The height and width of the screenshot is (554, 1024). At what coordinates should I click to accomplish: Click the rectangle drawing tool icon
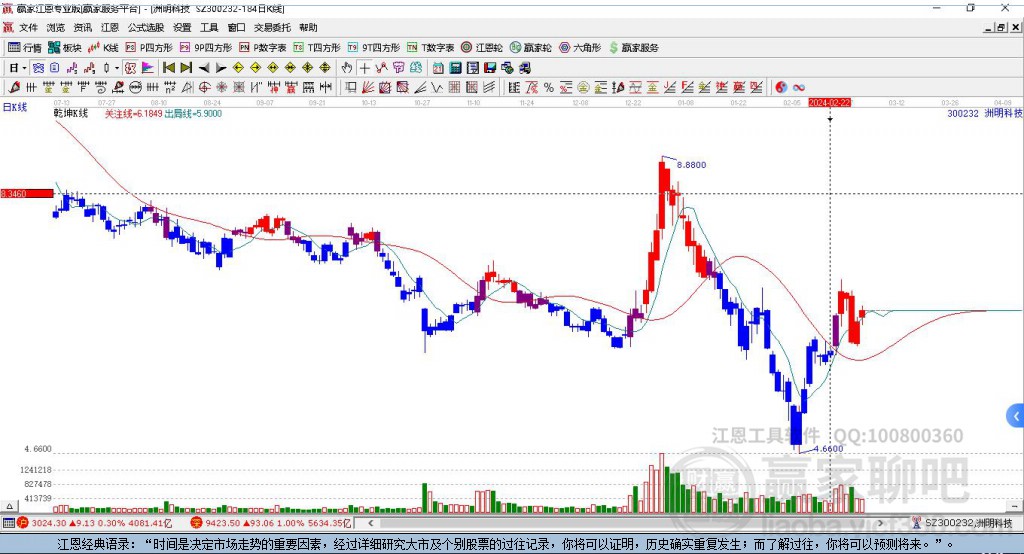pos(351,88)
